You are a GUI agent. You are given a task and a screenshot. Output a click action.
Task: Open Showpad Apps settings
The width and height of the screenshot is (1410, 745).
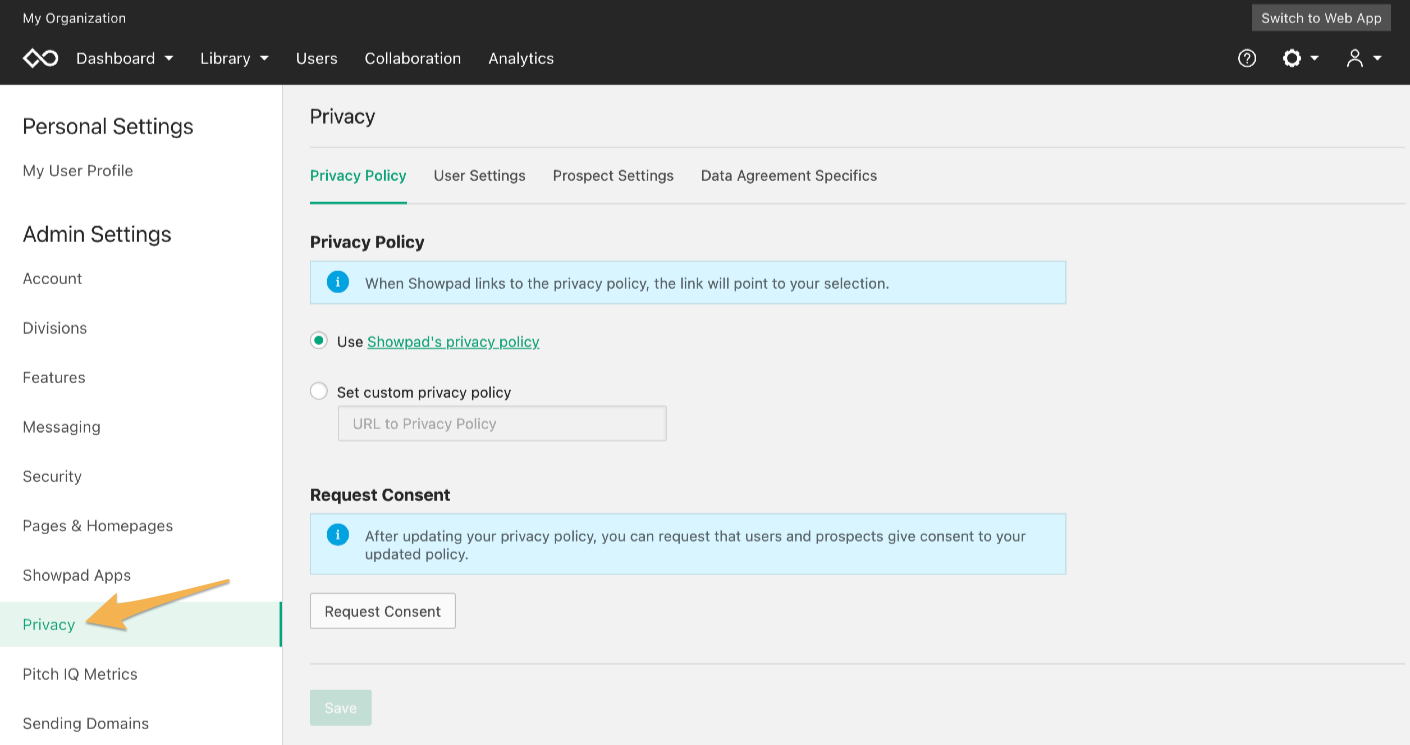[77, 575]
